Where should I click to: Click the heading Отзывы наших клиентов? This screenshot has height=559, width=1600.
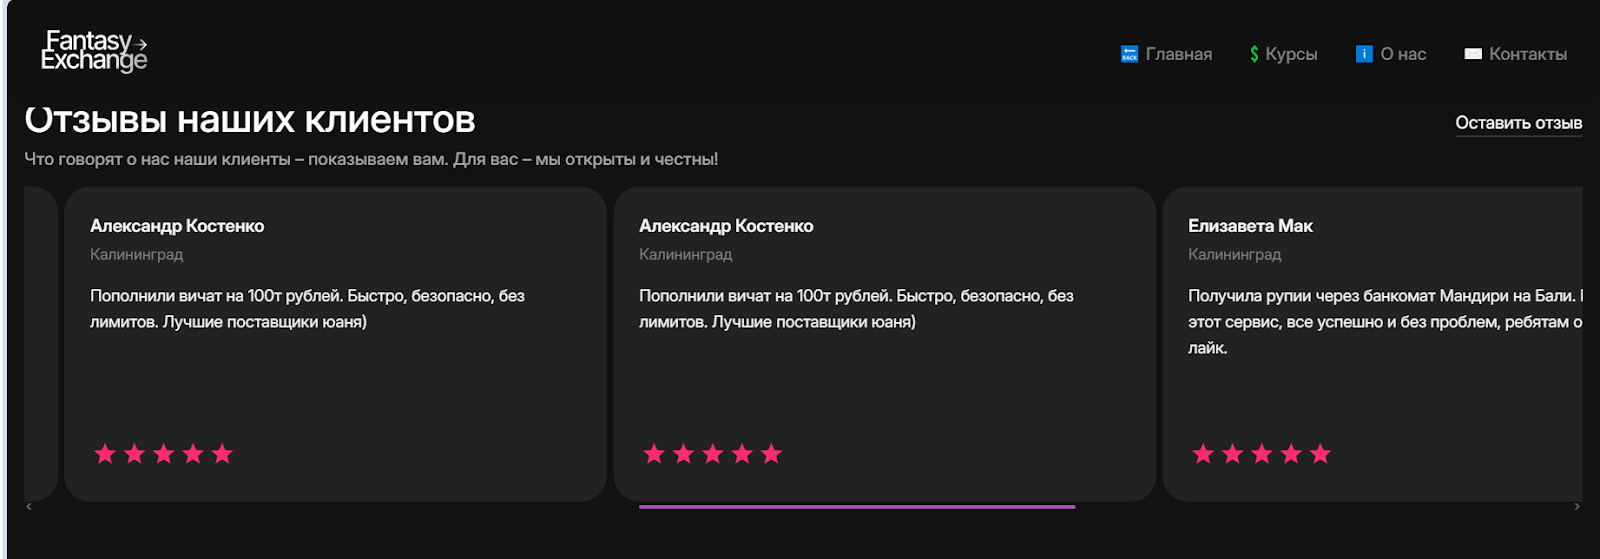[250, 120]
